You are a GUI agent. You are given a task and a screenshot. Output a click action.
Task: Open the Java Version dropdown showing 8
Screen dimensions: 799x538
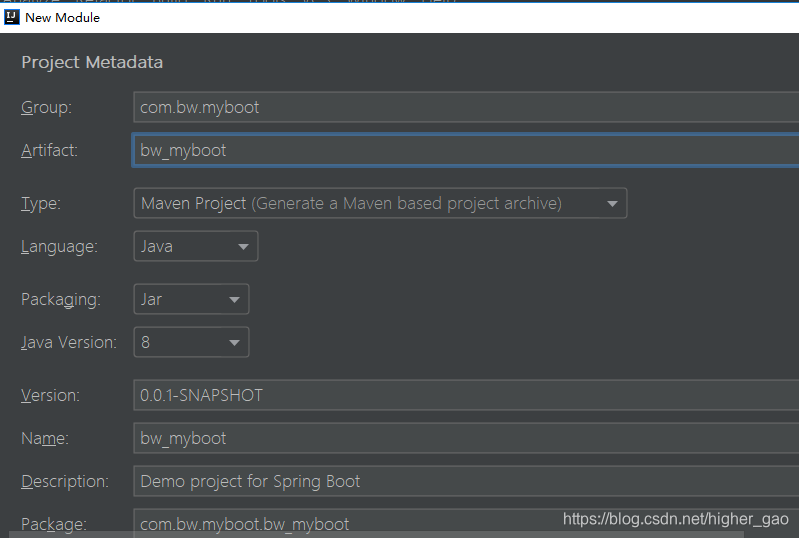[x=191, y=342]
